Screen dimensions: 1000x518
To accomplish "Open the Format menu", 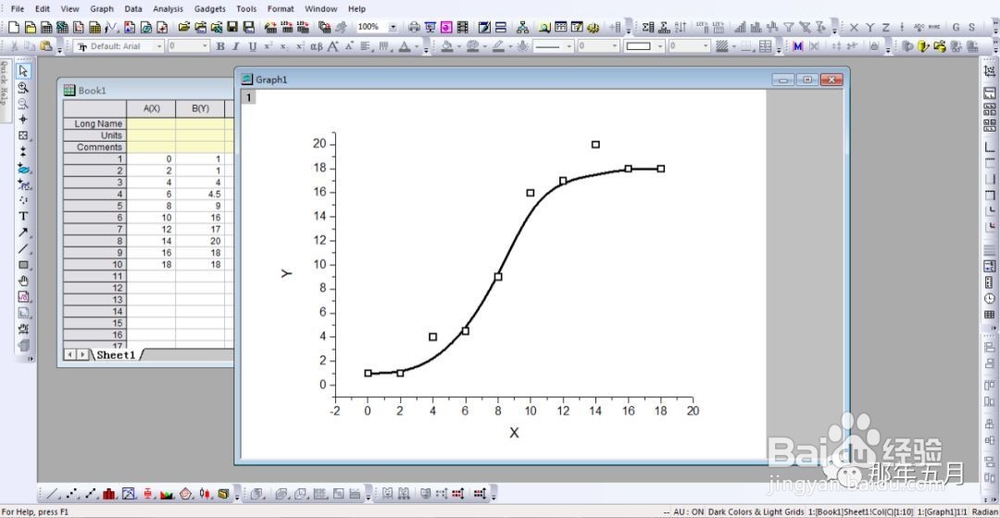I will 281,9.
